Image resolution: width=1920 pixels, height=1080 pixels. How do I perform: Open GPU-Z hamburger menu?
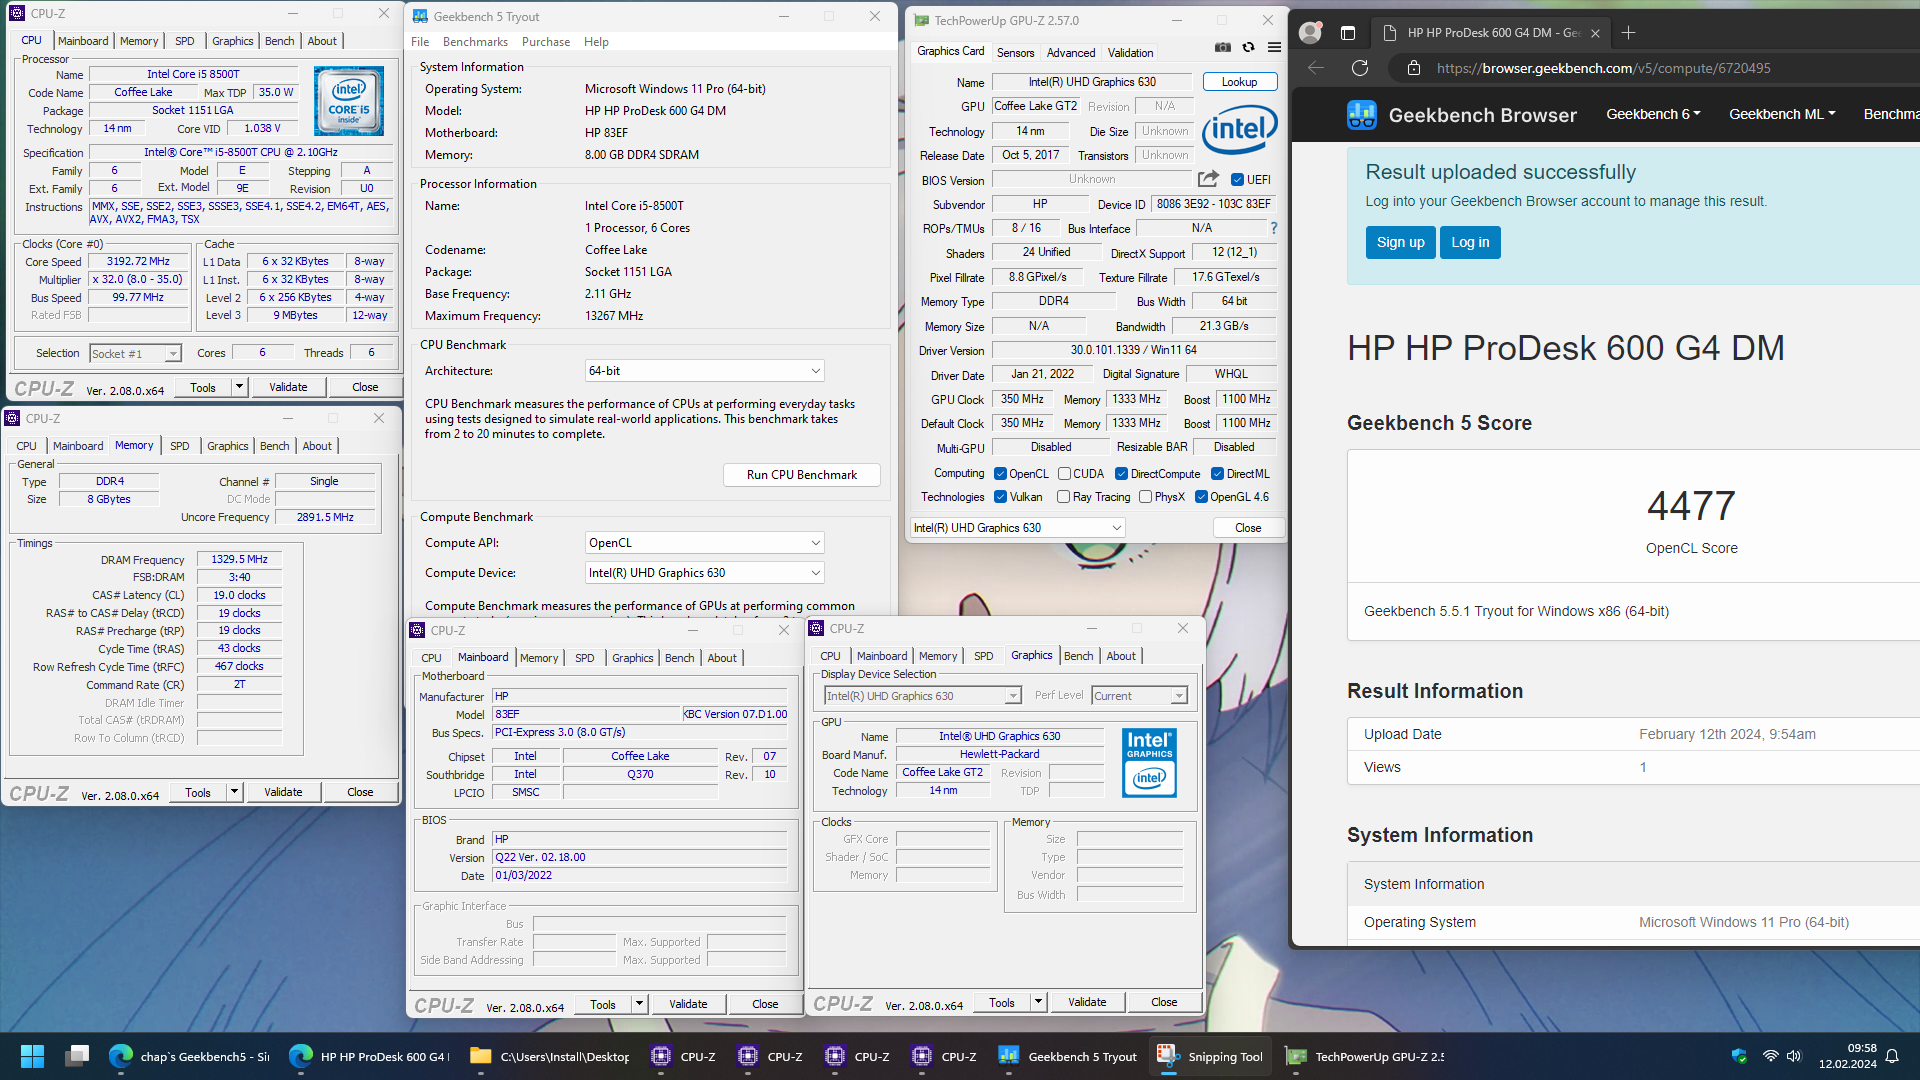point(1274,47)
